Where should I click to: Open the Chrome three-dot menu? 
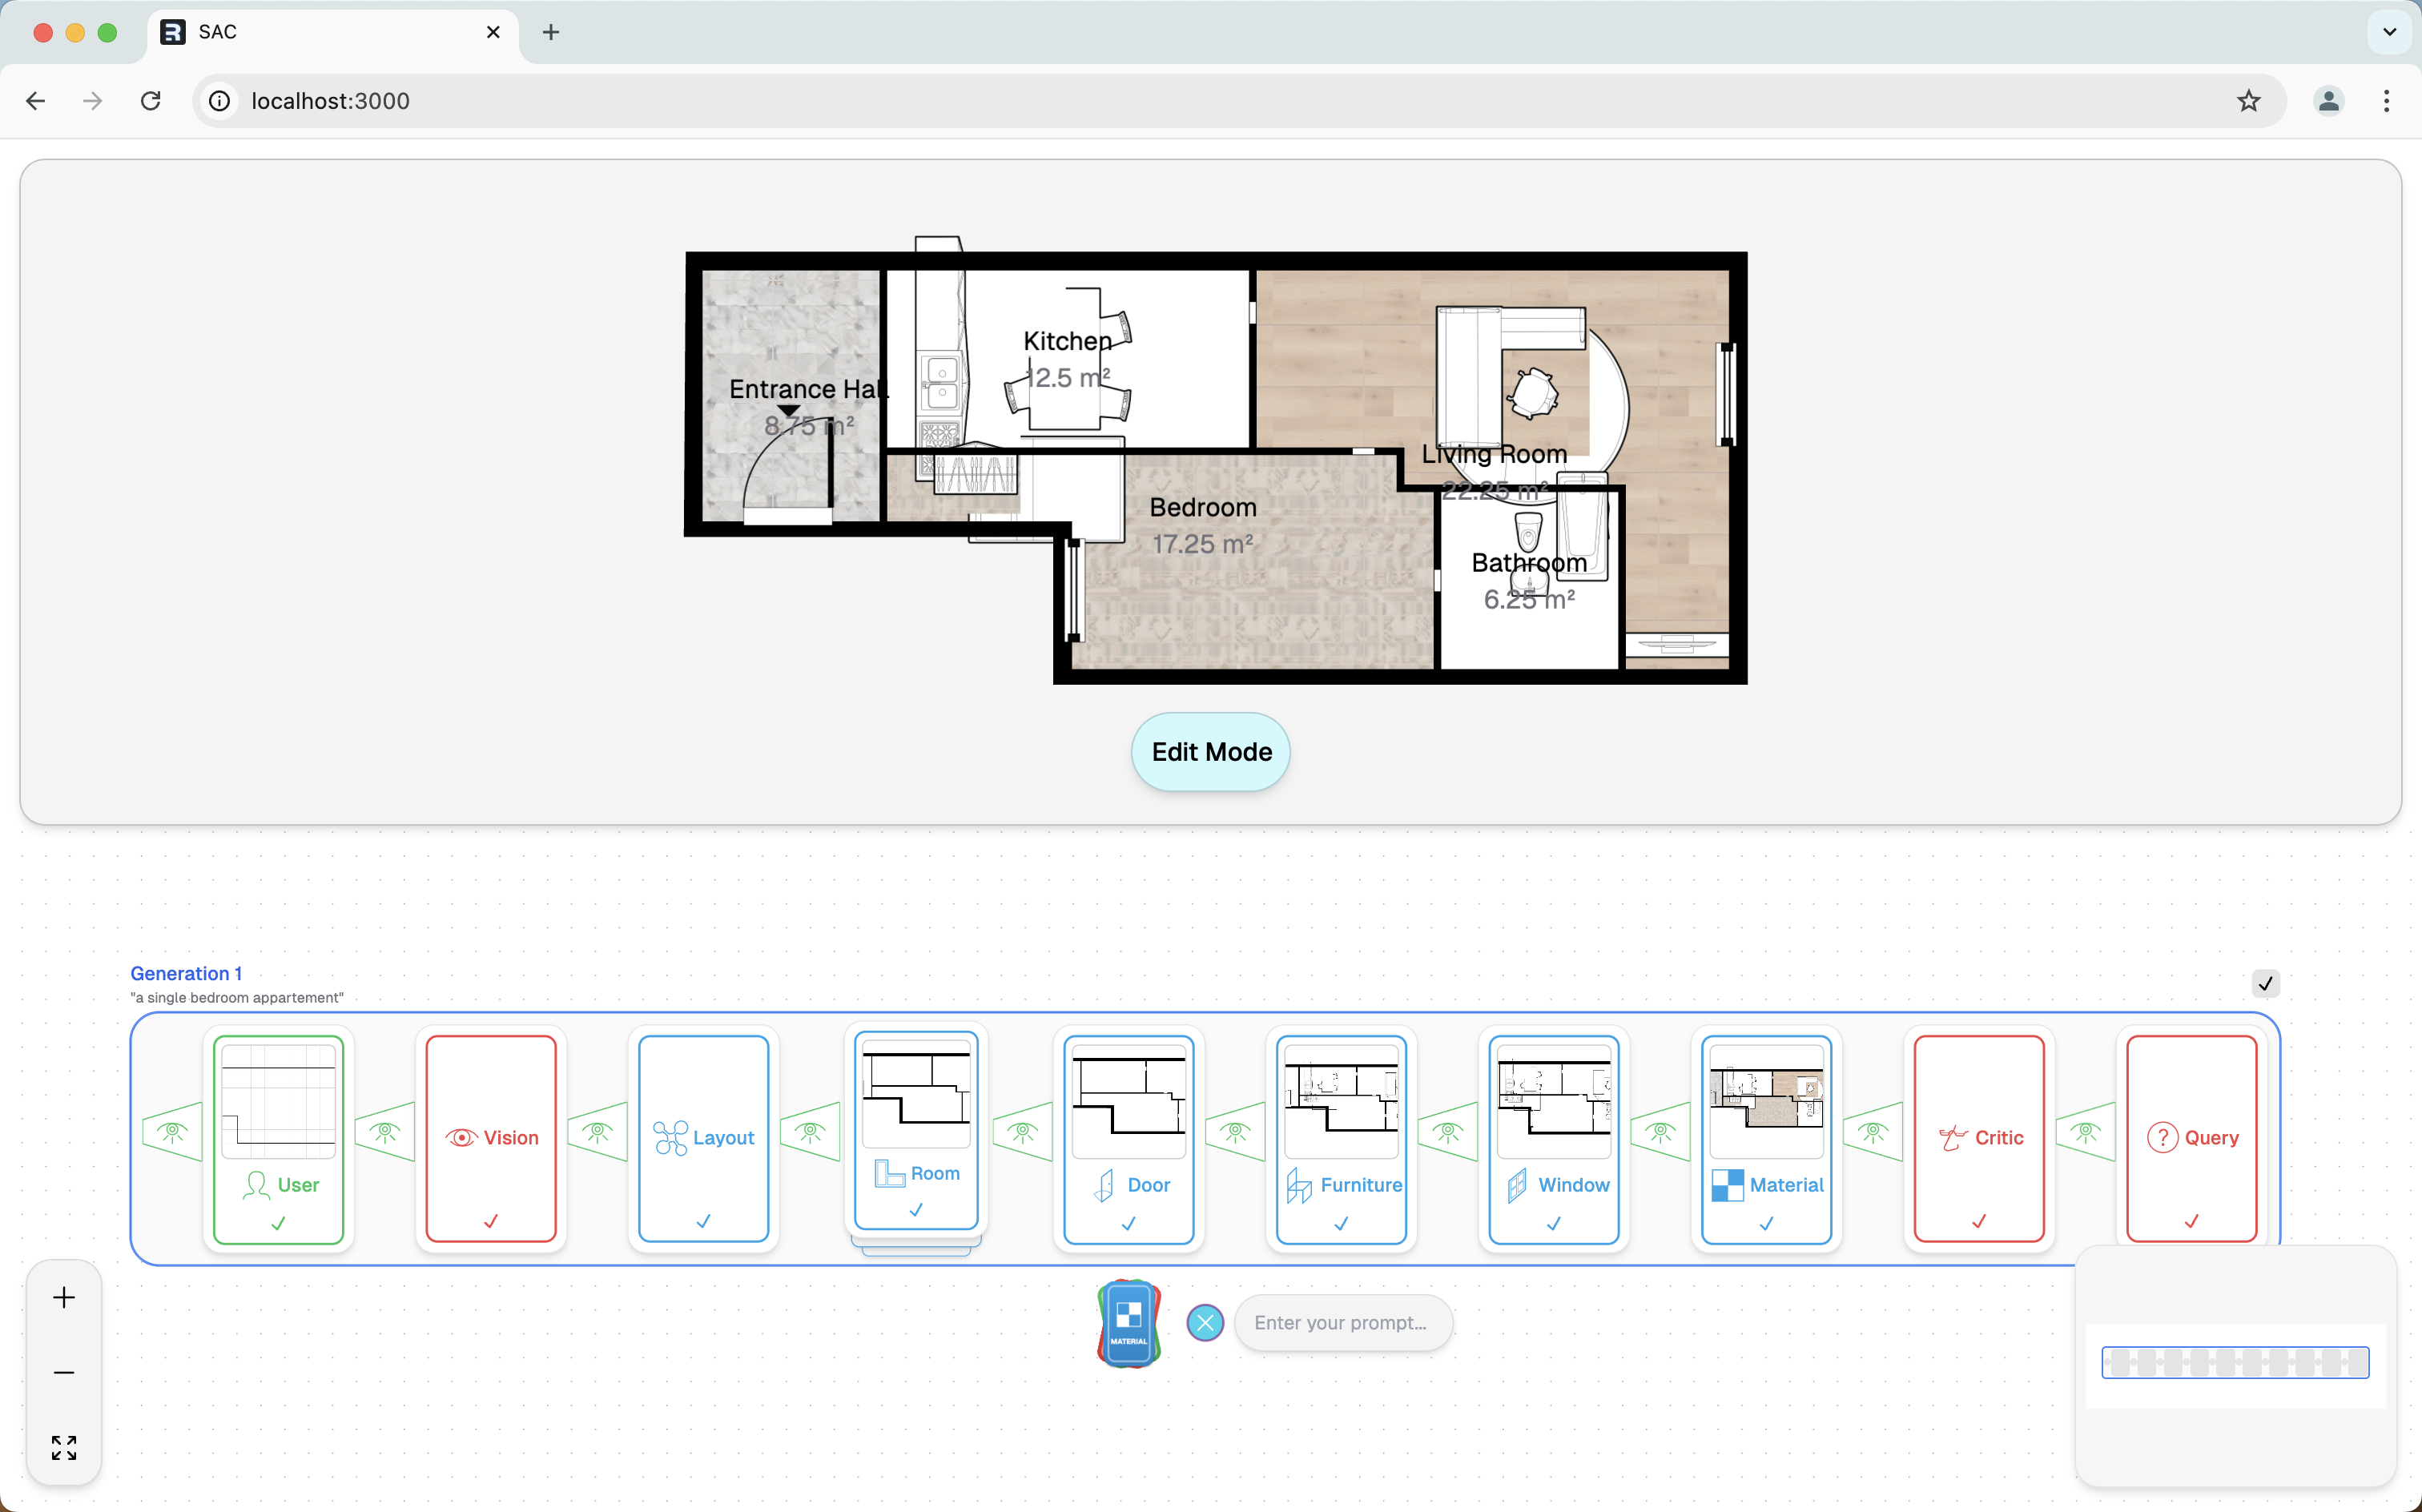point(2386,101)
